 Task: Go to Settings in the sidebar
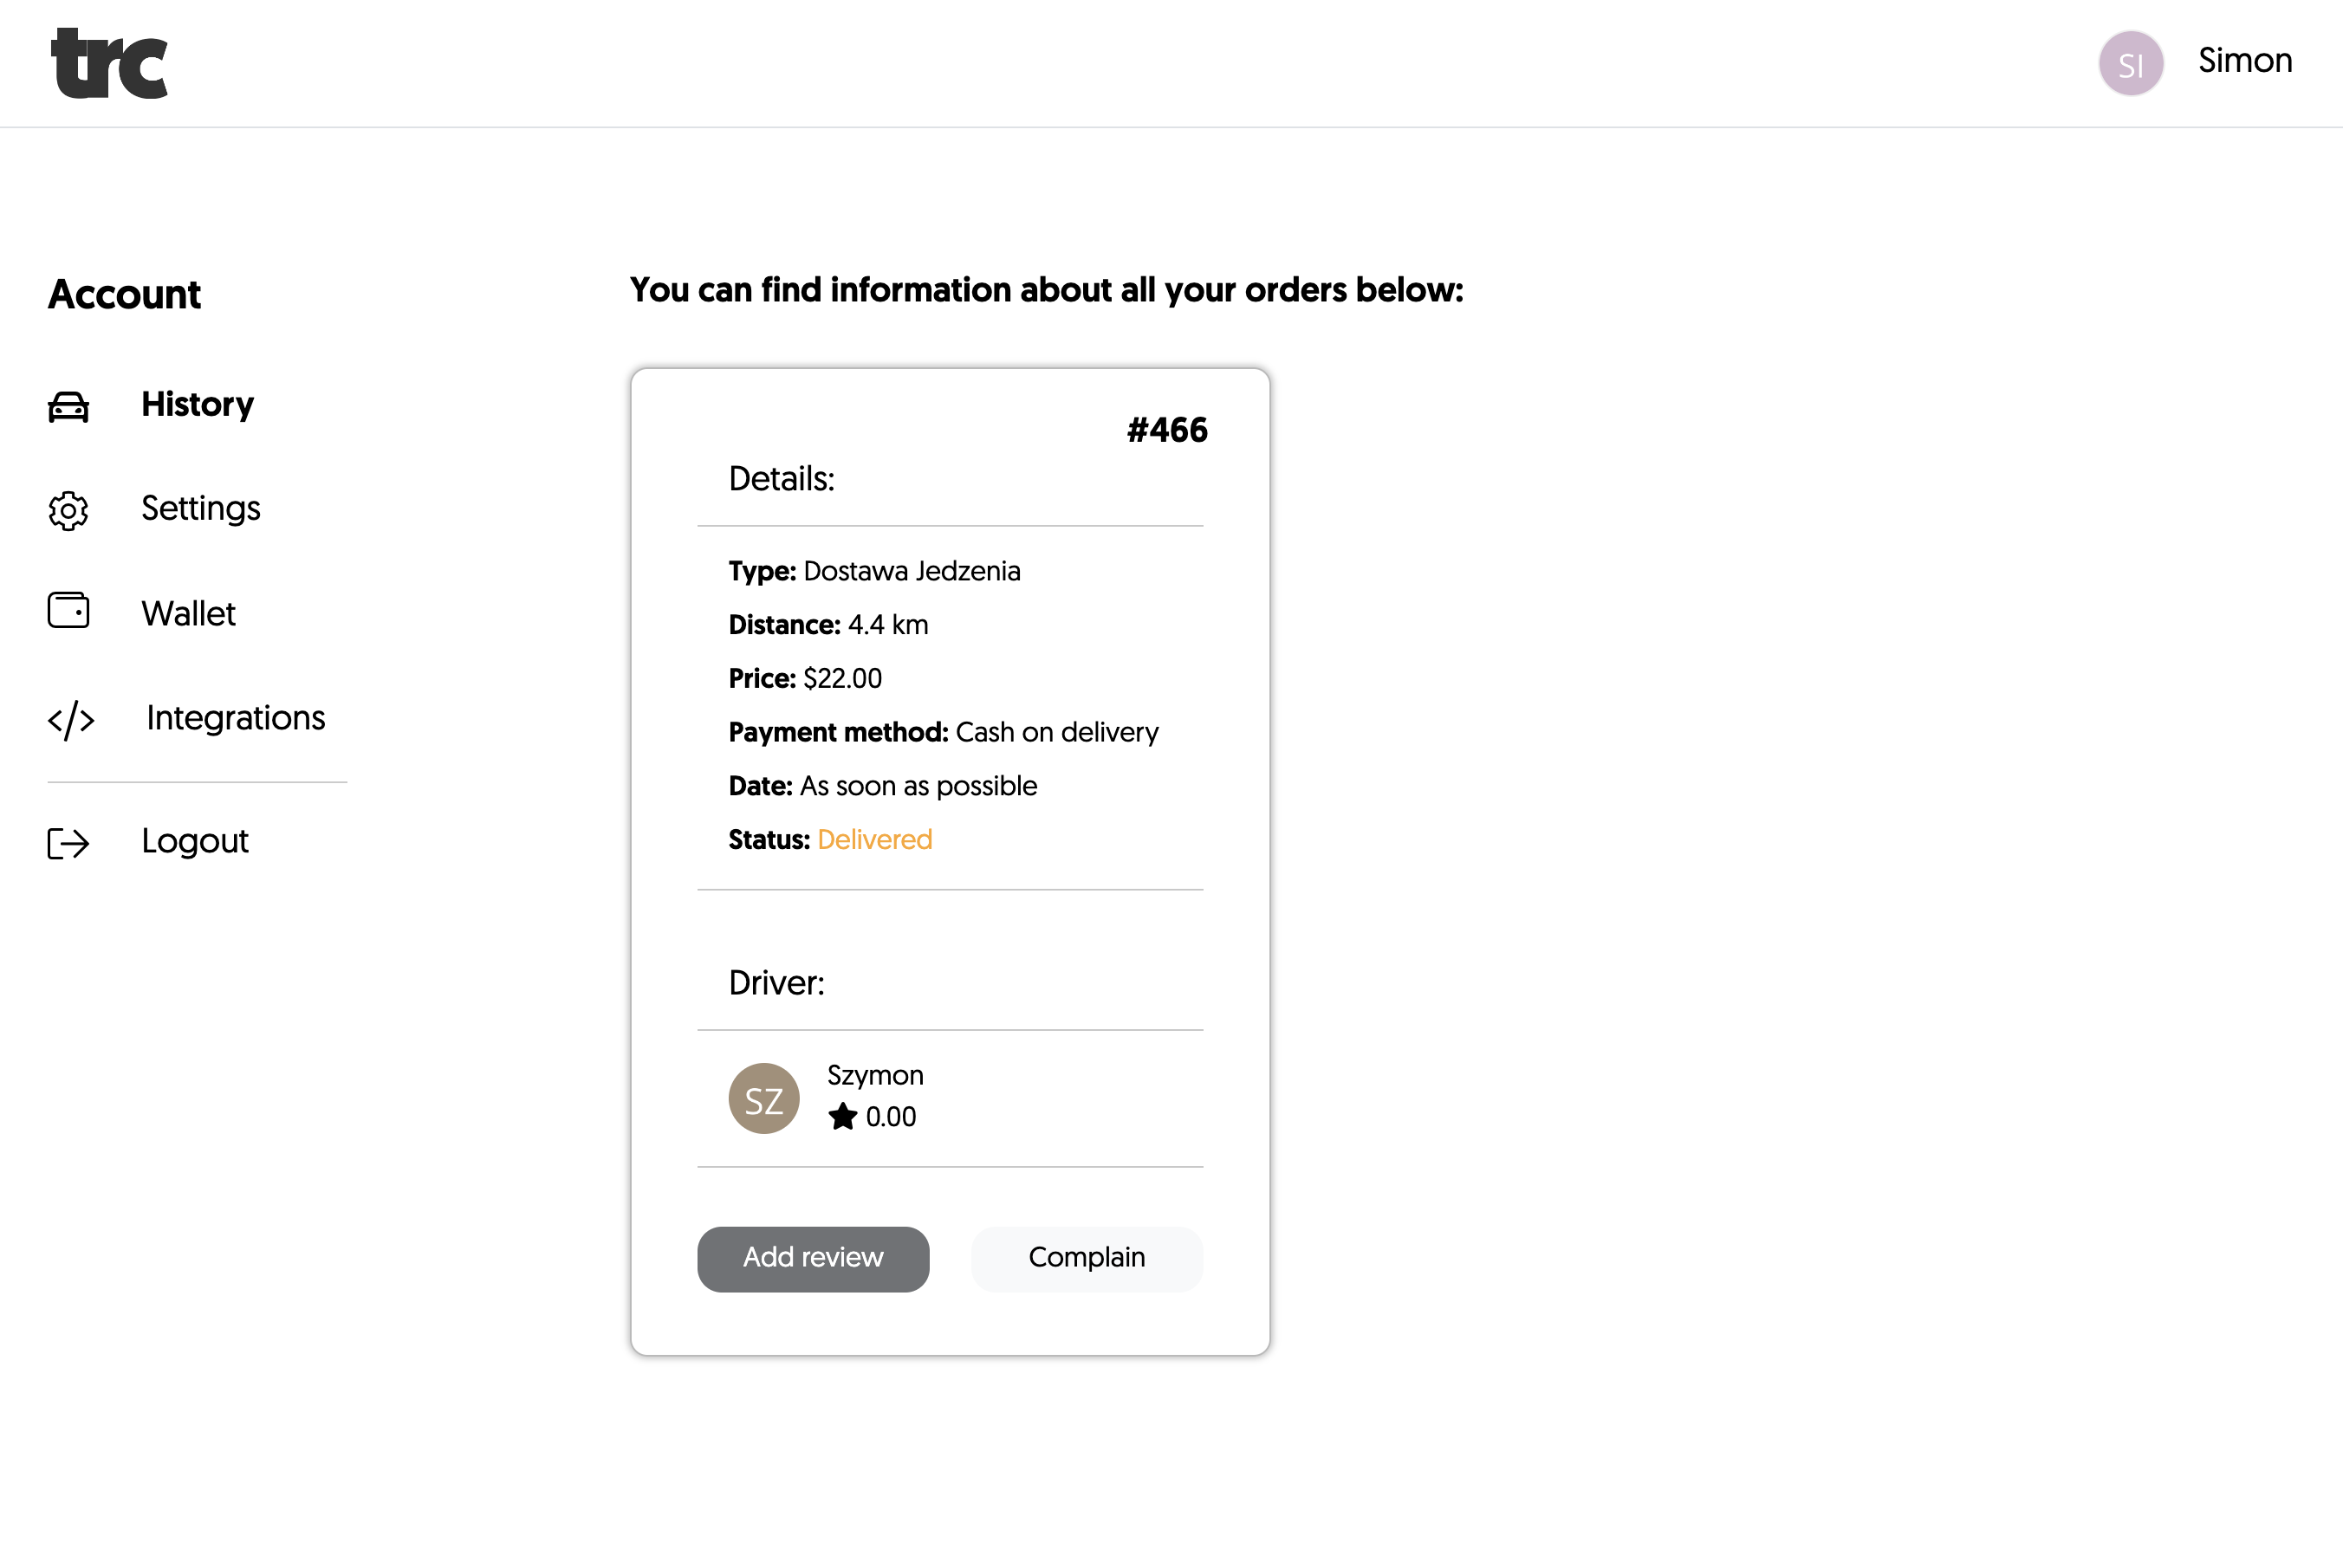pos(200,508)
